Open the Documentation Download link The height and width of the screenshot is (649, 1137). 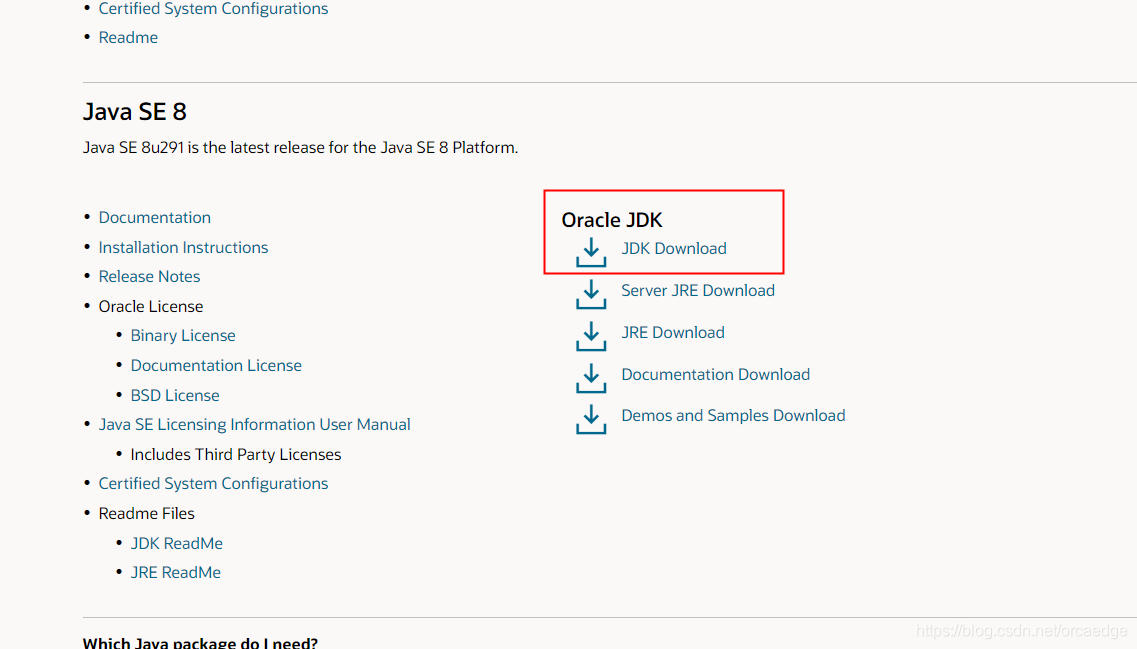tap(716, 375)
